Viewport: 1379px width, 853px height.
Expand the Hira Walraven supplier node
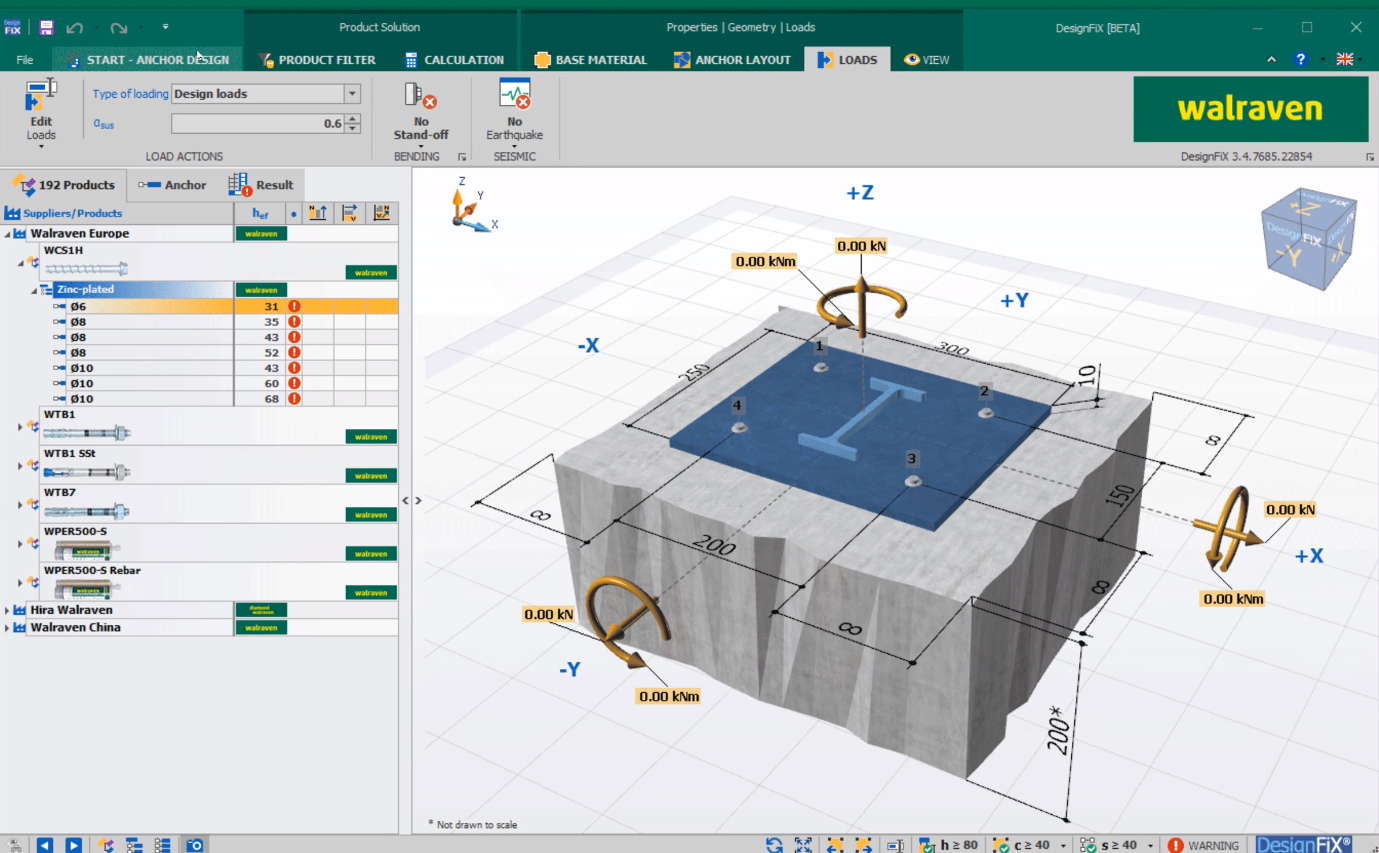(x=8, y=610)
